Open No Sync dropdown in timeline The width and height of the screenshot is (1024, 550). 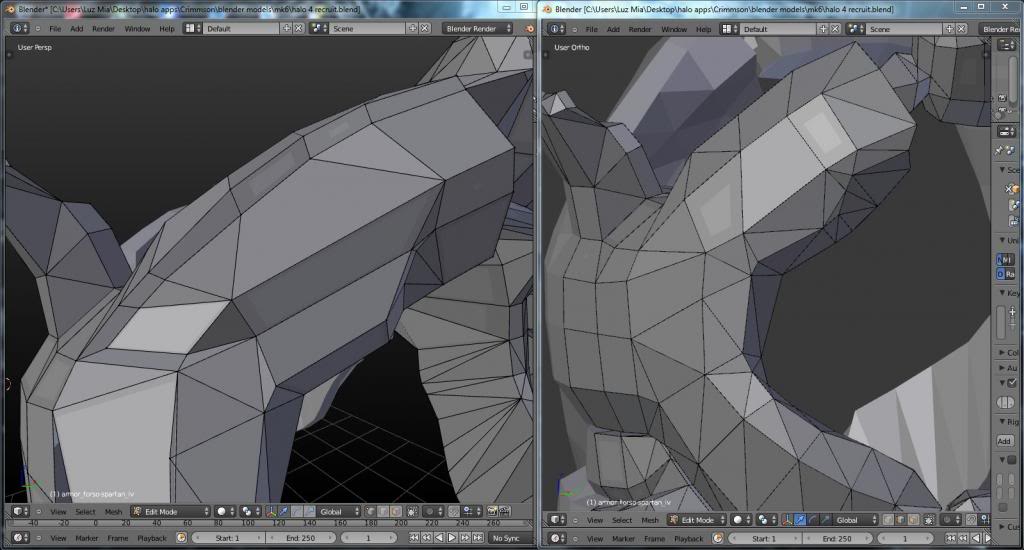click(x=511, y=538)
